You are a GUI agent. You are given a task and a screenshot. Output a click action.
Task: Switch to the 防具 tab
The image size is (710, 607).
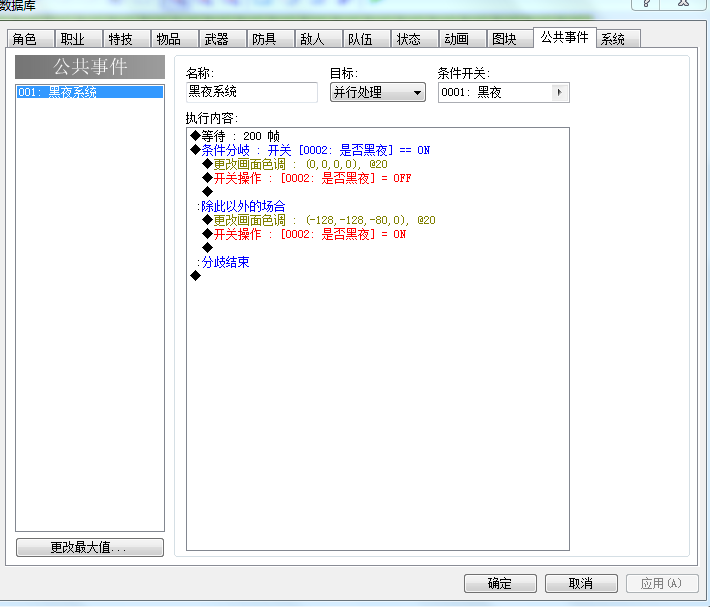click(270, 39)
